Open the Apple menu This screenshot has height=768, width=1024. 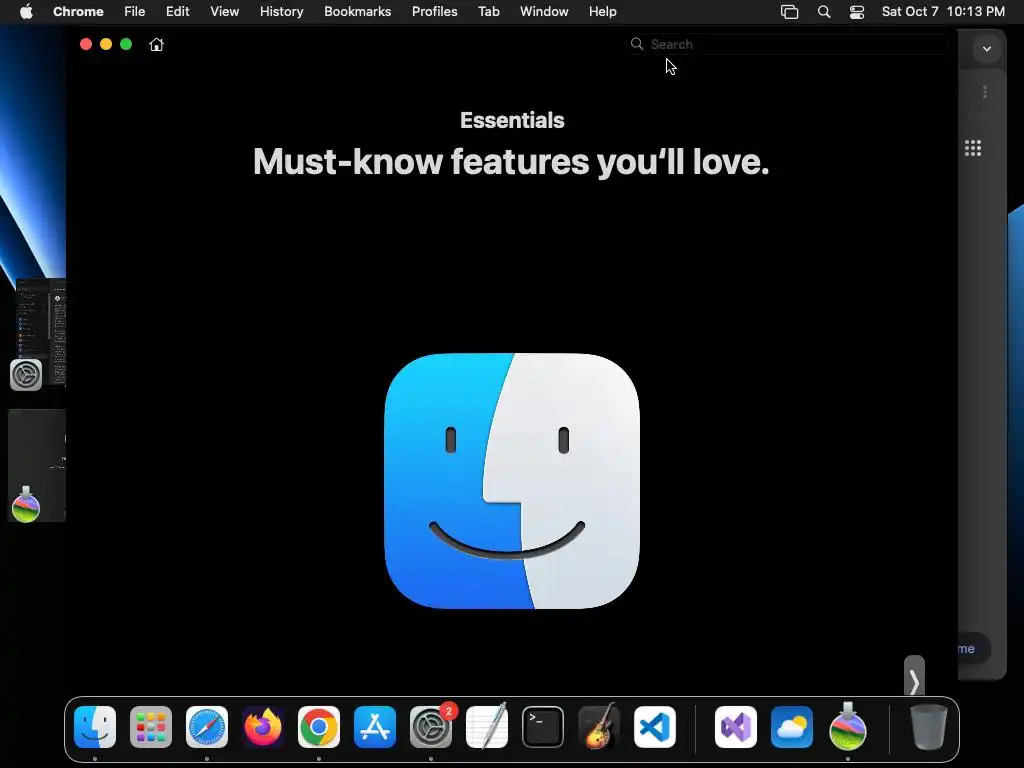(x=26, y=12)
